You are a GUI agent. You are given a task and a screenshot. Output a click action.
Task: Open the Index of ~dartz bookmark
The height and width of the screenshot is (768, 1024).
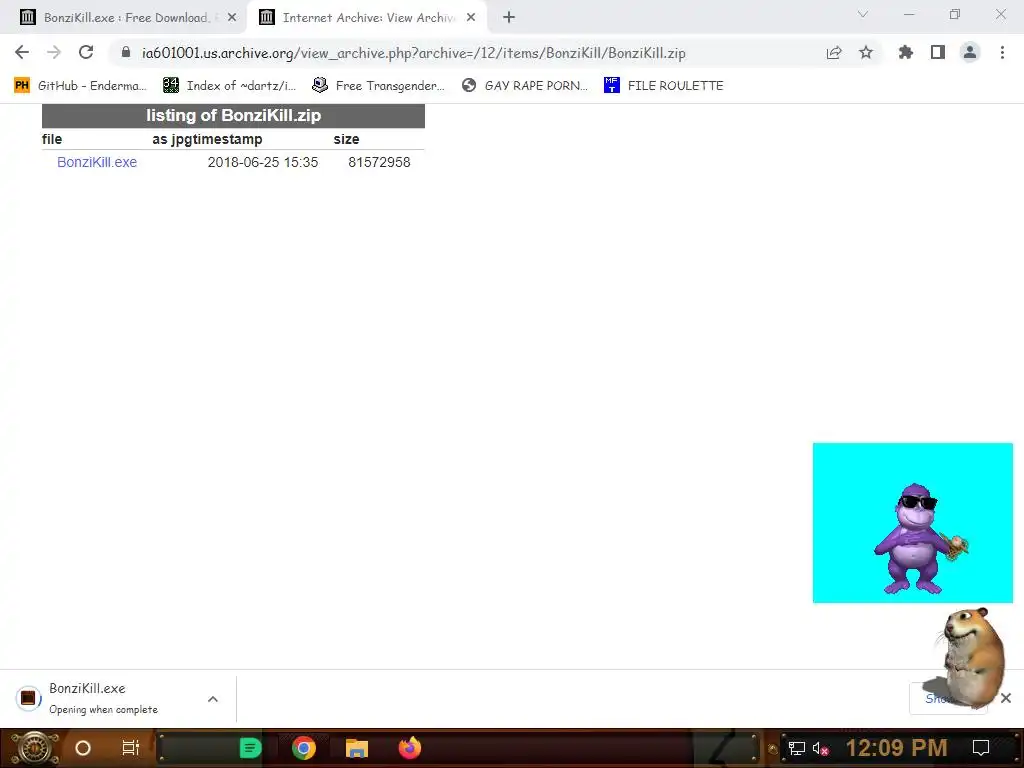[229, 86]
